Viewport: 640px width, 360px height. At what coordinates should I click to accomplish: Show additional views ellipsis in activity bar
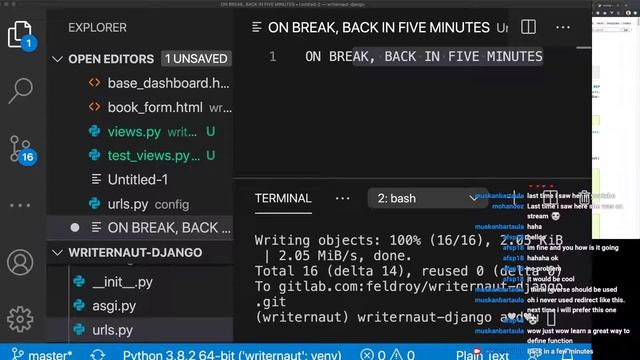[x=20, y=205]
